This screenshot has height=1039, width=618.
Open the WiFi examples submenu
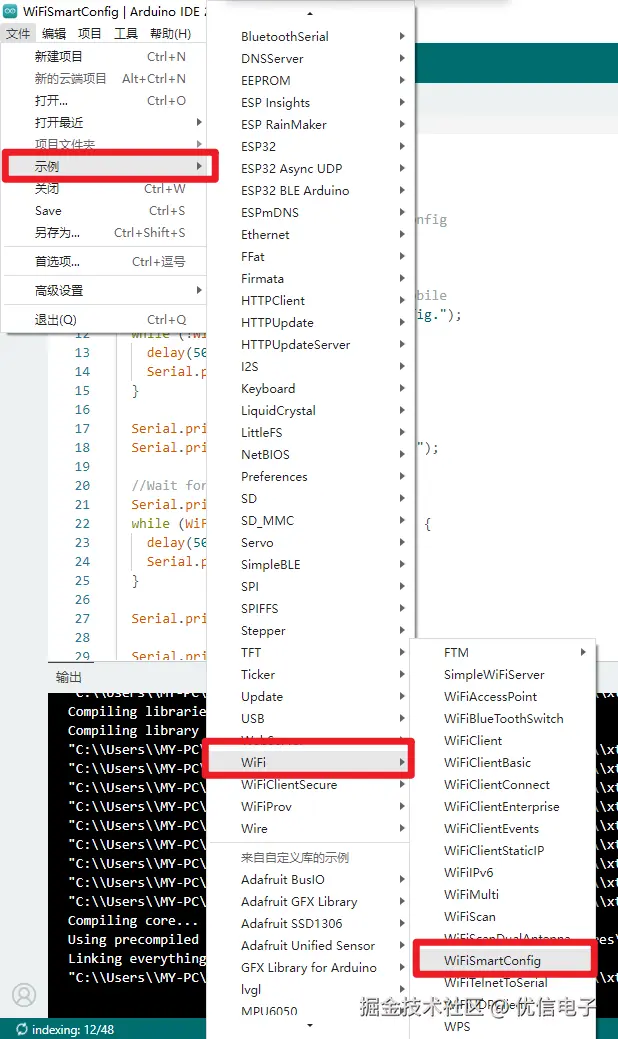[311, 763]
